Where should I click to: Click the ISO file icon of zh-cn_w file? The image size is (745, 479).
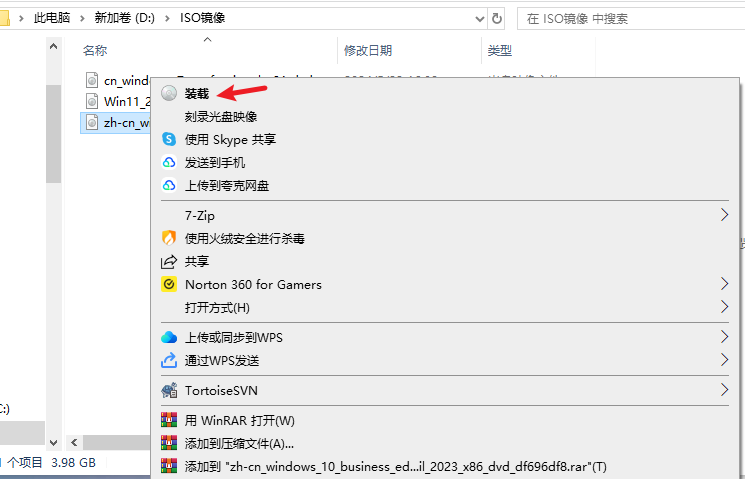click(x=92, y=123)
